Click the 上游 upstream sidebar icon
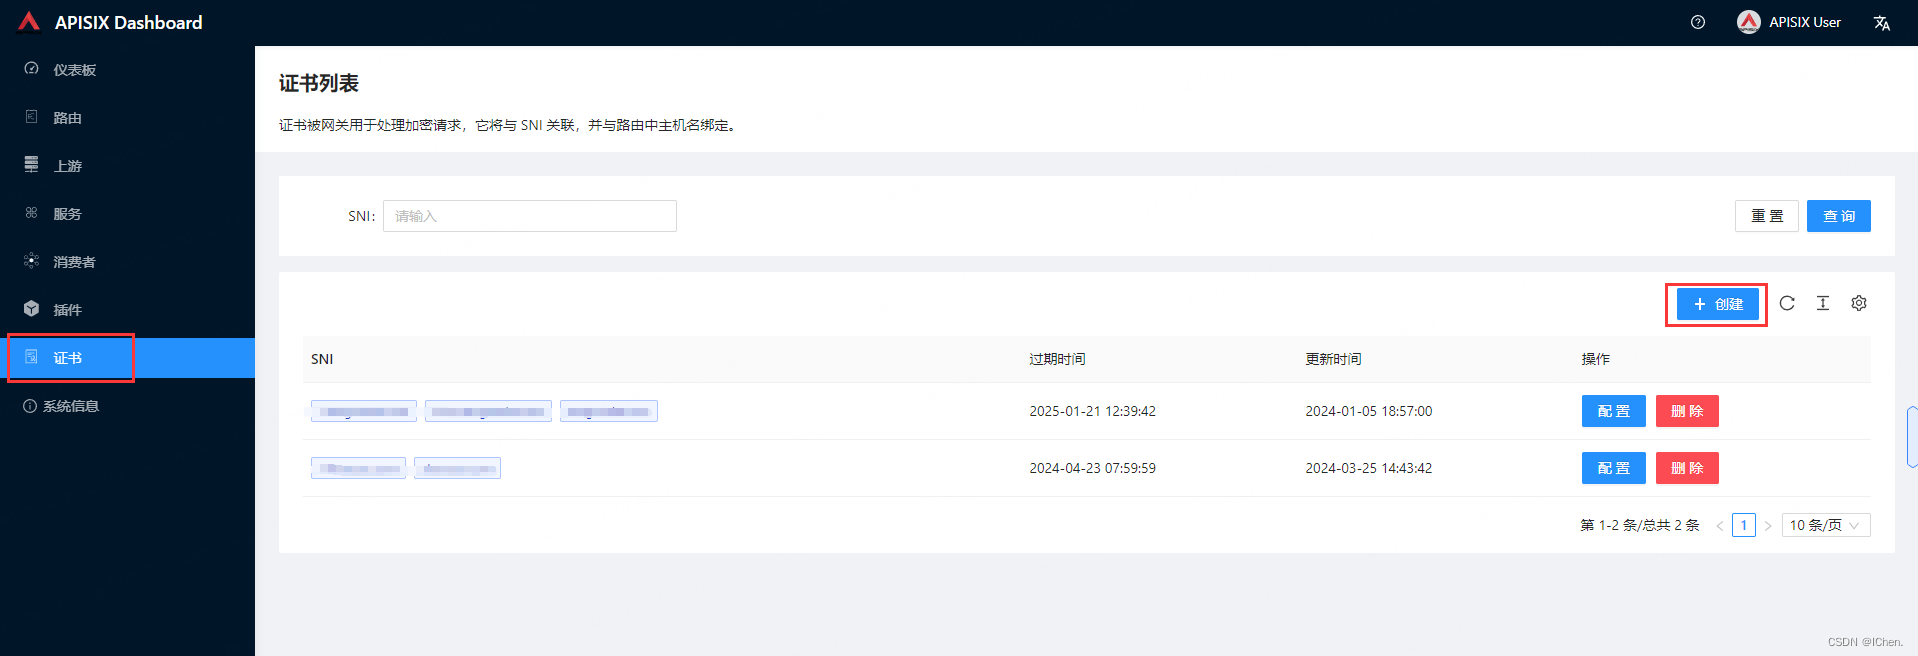 pos(31,165)
